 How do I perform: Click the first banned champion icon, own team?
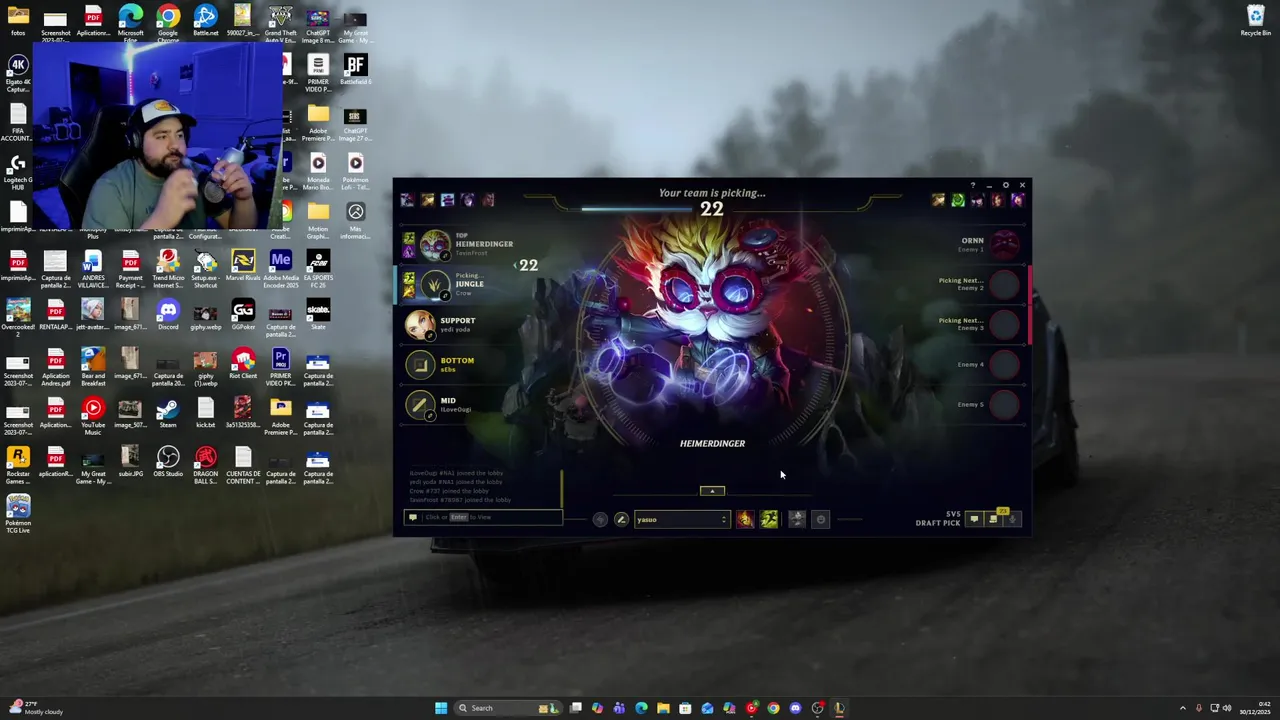(407, 200)
